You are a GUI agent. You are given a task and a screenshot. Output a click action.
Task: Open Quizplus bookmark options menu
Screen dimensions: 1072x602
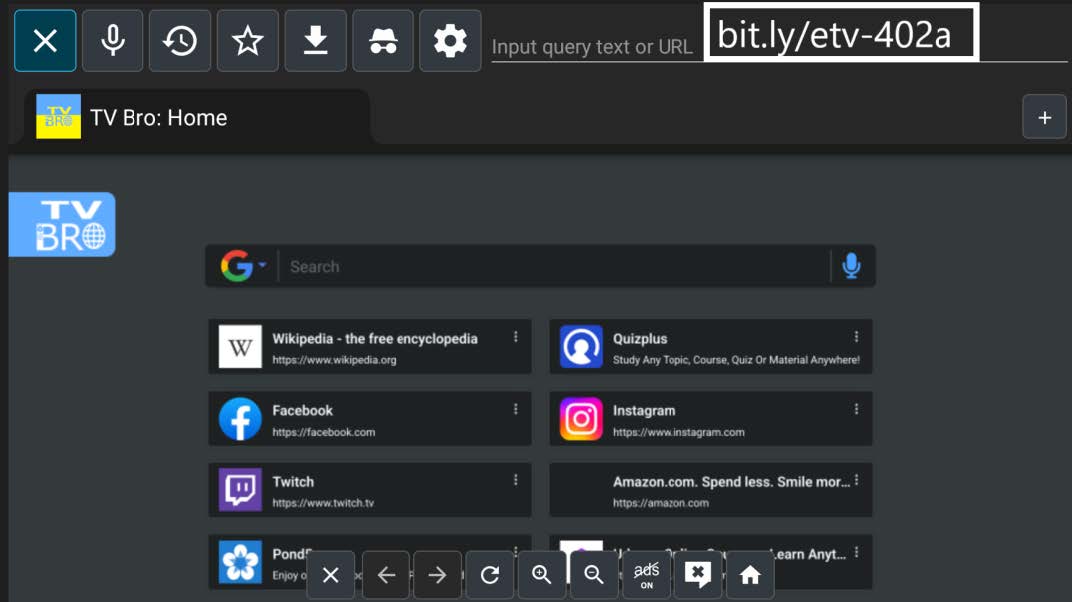point(856,337)
